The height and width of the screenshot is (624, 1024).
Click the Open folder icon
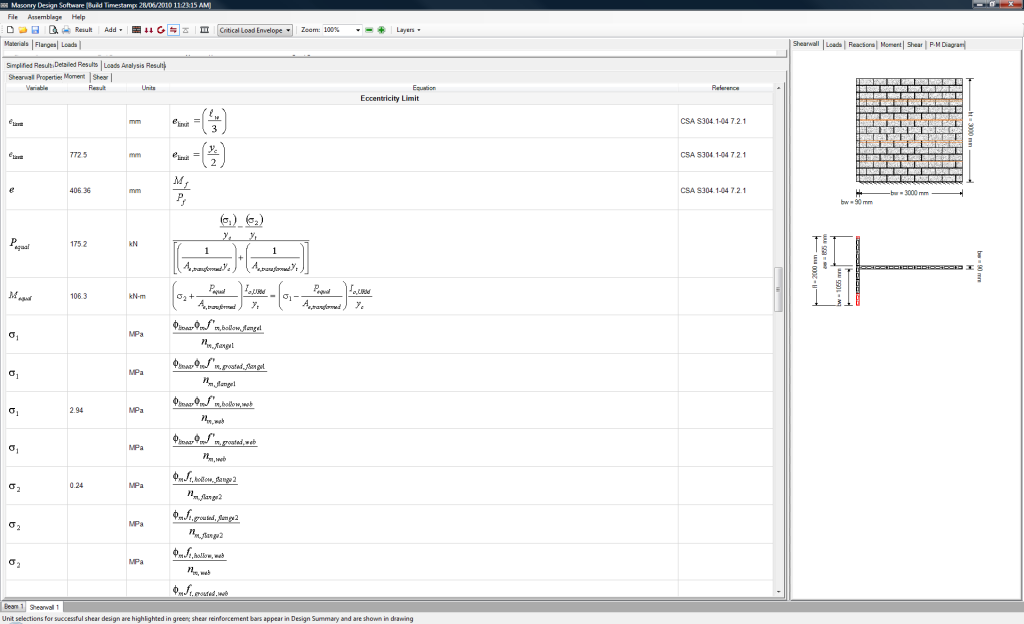(22, 30)
